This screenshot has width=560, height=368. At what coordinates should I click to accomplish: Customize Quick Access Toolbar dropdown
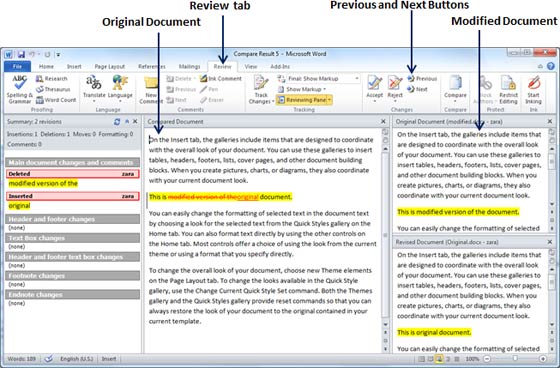pos(58,55)
